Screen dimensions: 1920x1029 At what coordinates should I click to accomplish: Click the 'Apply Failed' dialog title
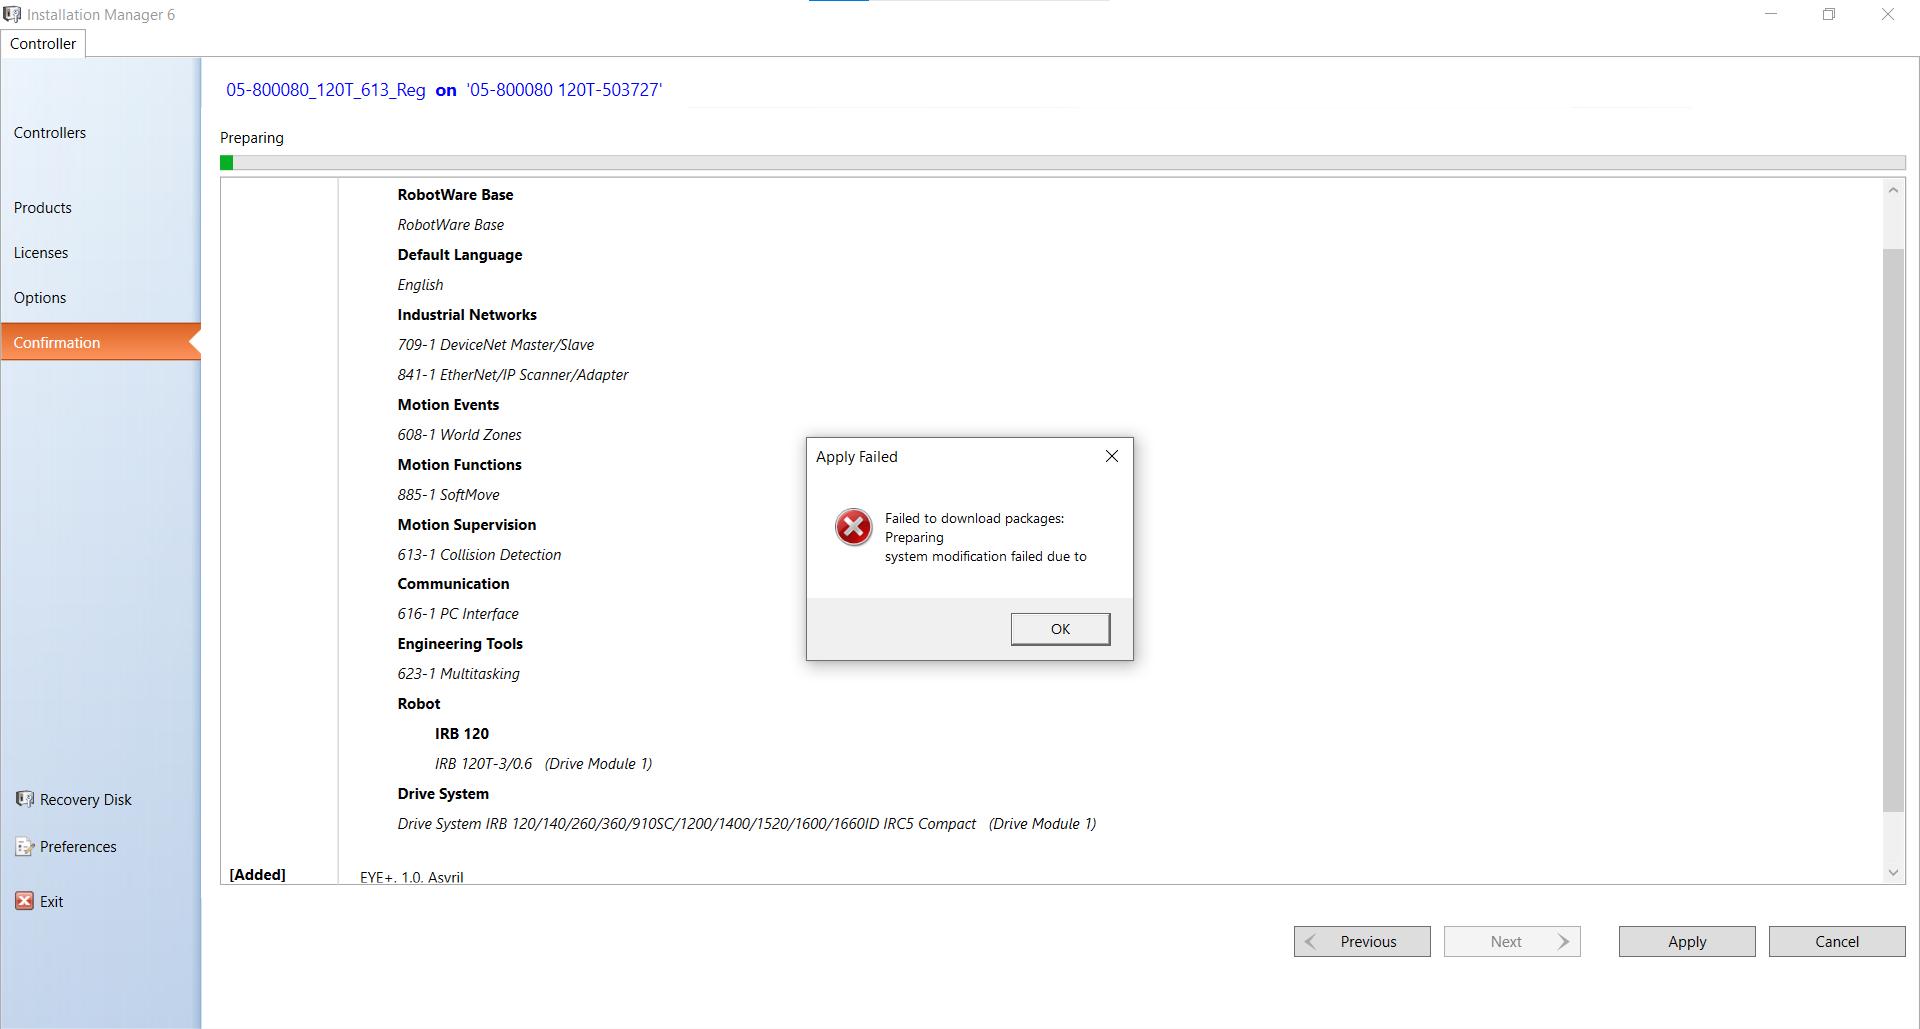[857, 457]
